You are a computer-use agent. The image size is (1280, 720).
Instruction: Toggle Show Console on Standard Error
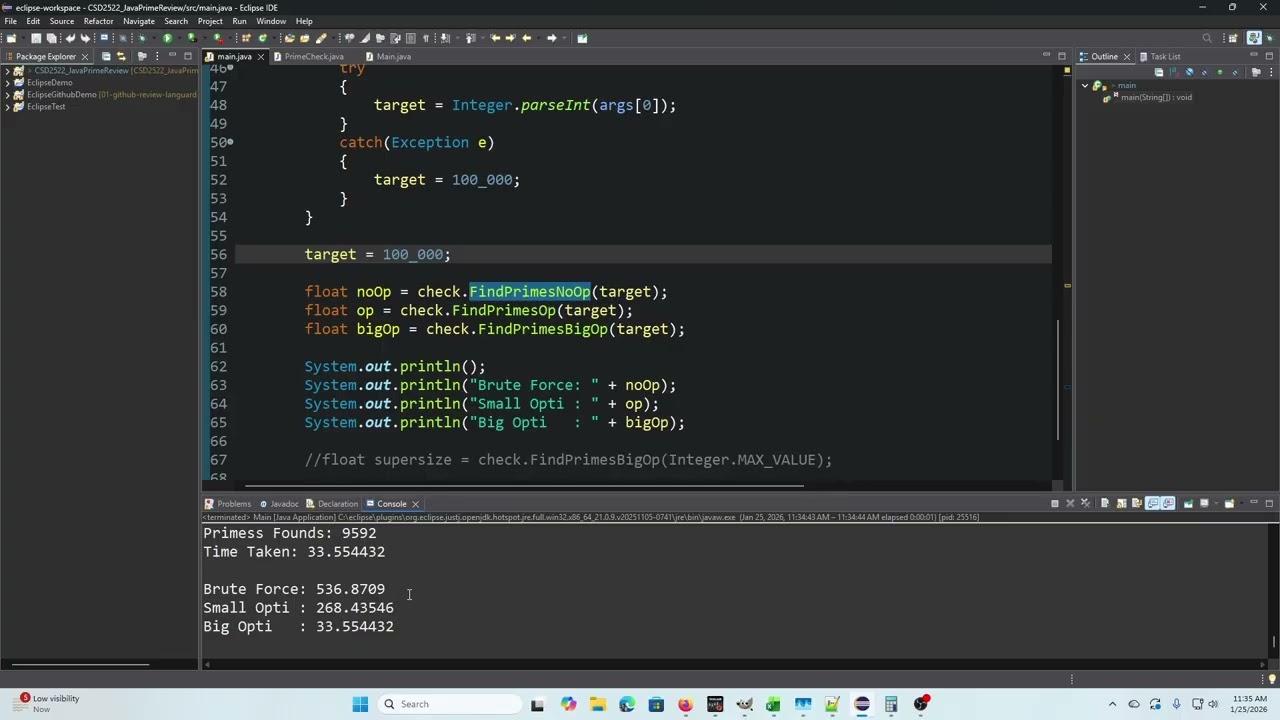click(1168, 503)
